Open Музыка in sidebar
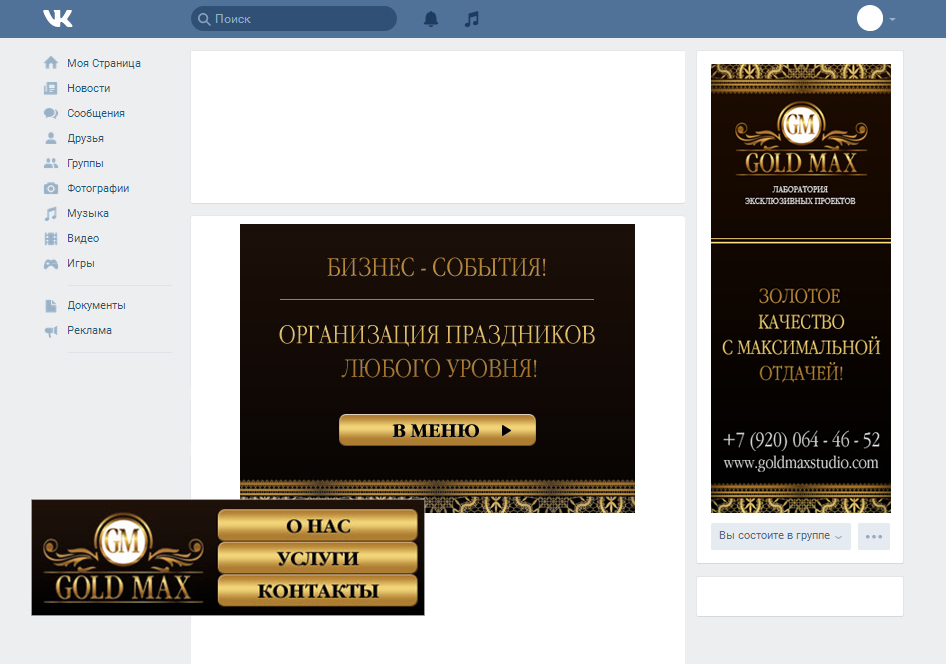The width and height of the screenshot is (946, 664). (88, 213)
